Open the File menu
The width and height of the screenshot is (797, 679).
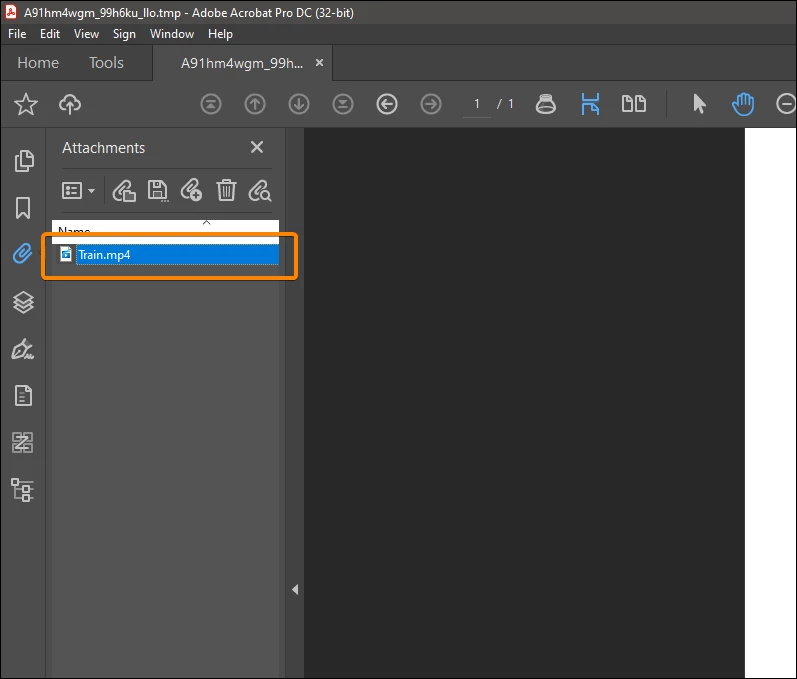[17, 34]
